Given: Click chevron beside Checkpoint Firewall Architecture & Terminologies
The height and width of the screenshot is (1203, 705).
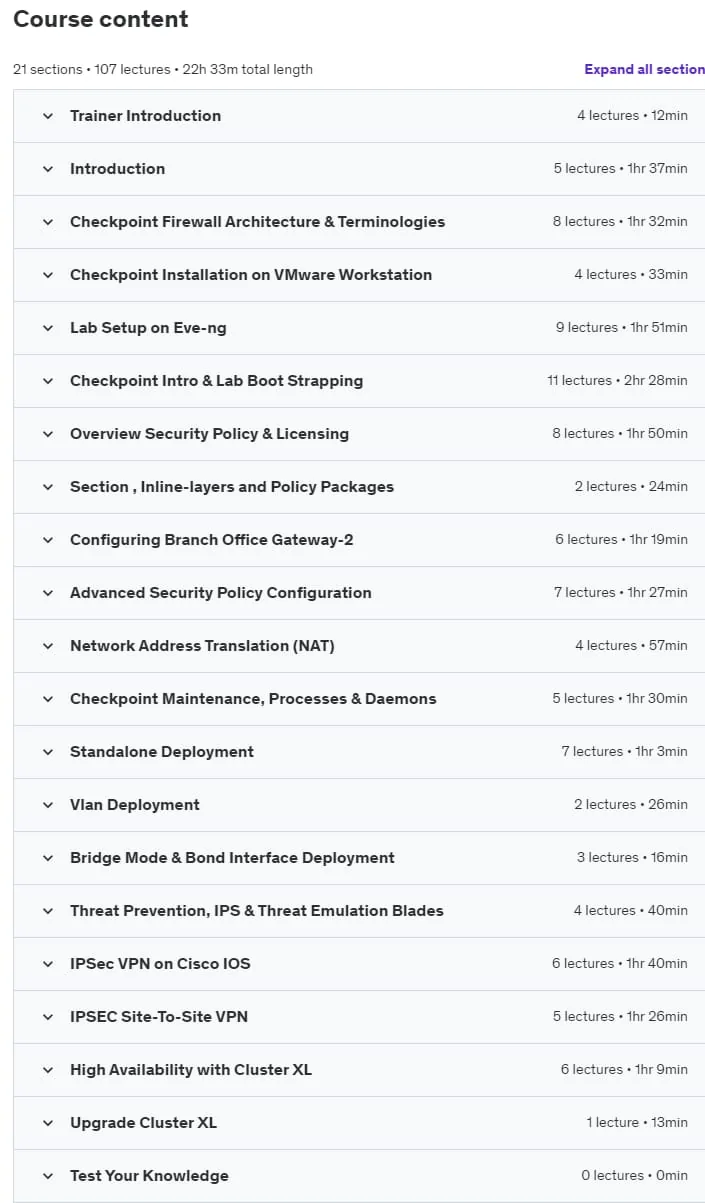Looking at the screenshot, I should 47,222.
